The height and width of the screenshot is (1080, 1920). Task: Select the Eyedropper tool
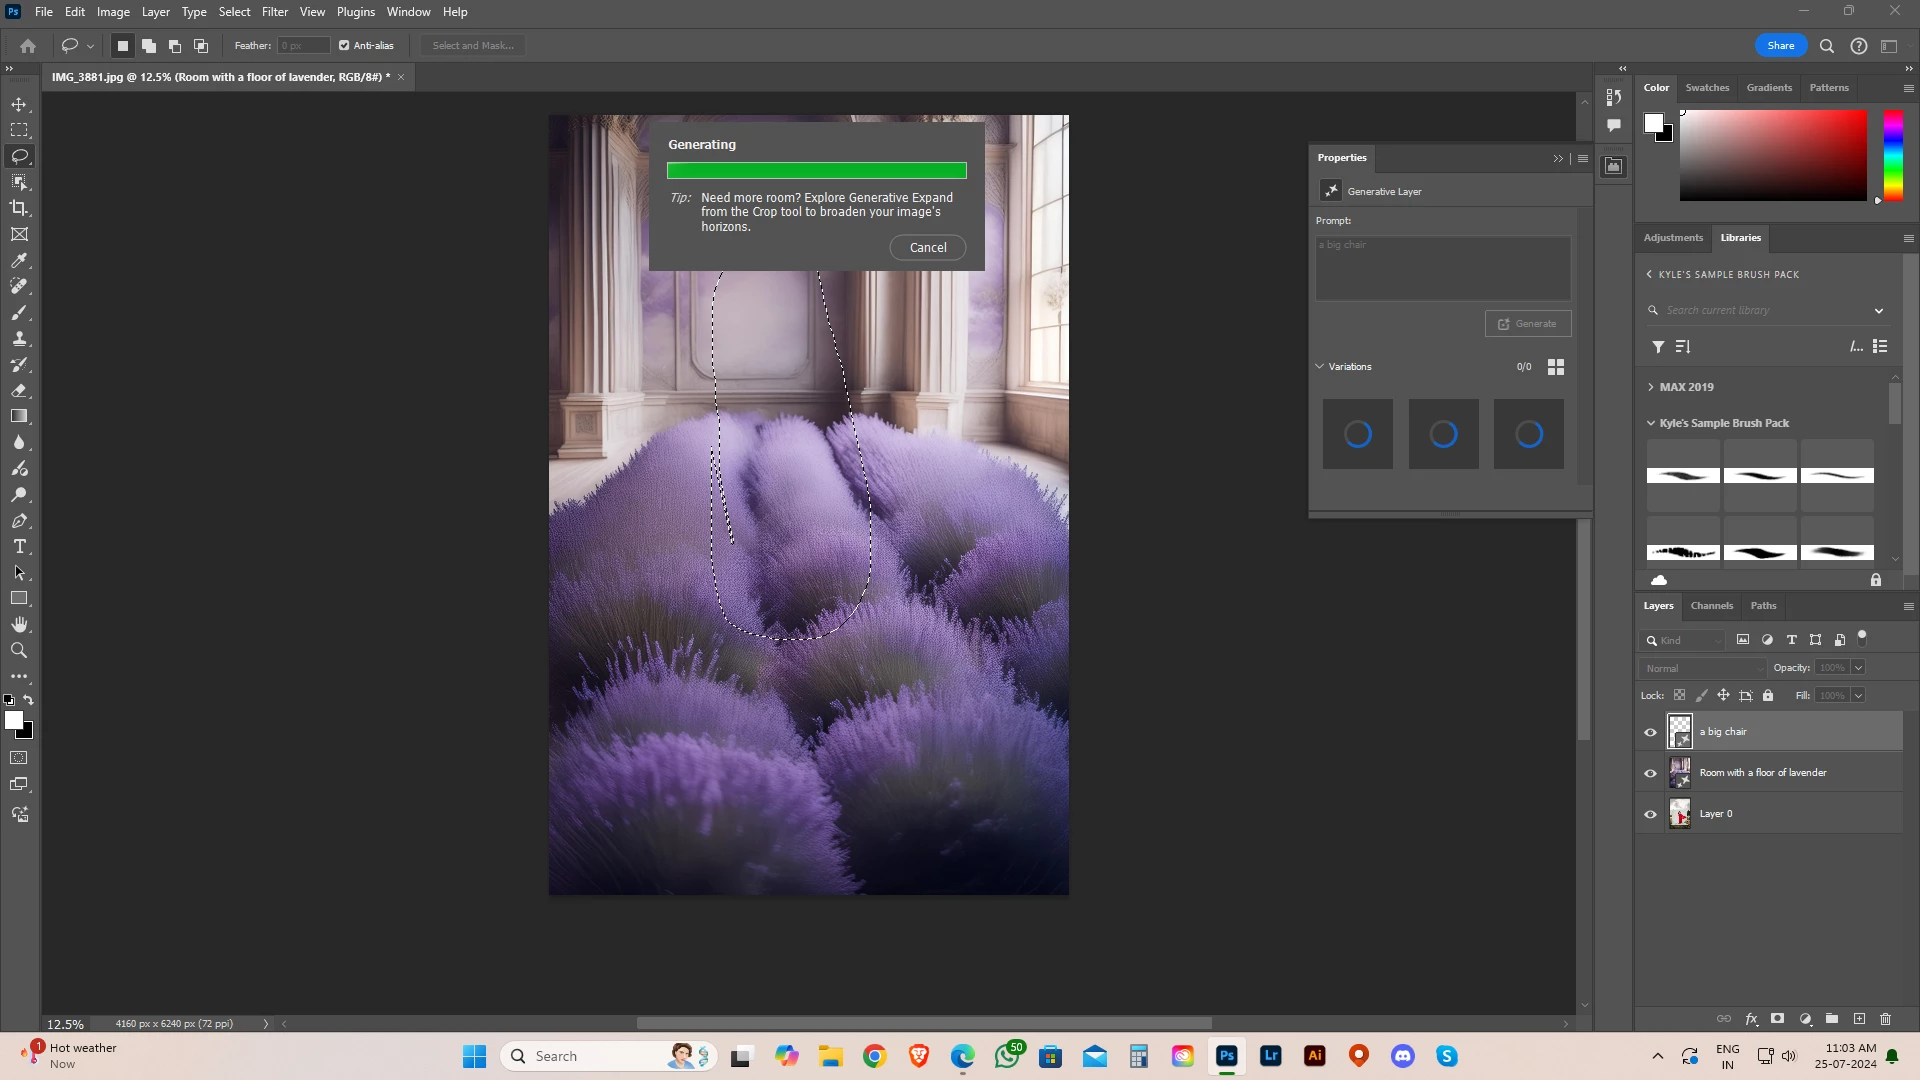(19, 260)
